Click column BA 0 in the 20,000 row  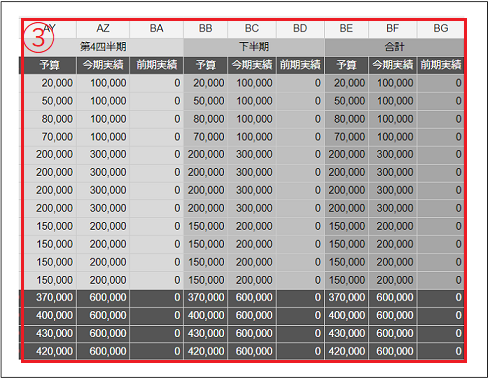(x=156, y=83)
